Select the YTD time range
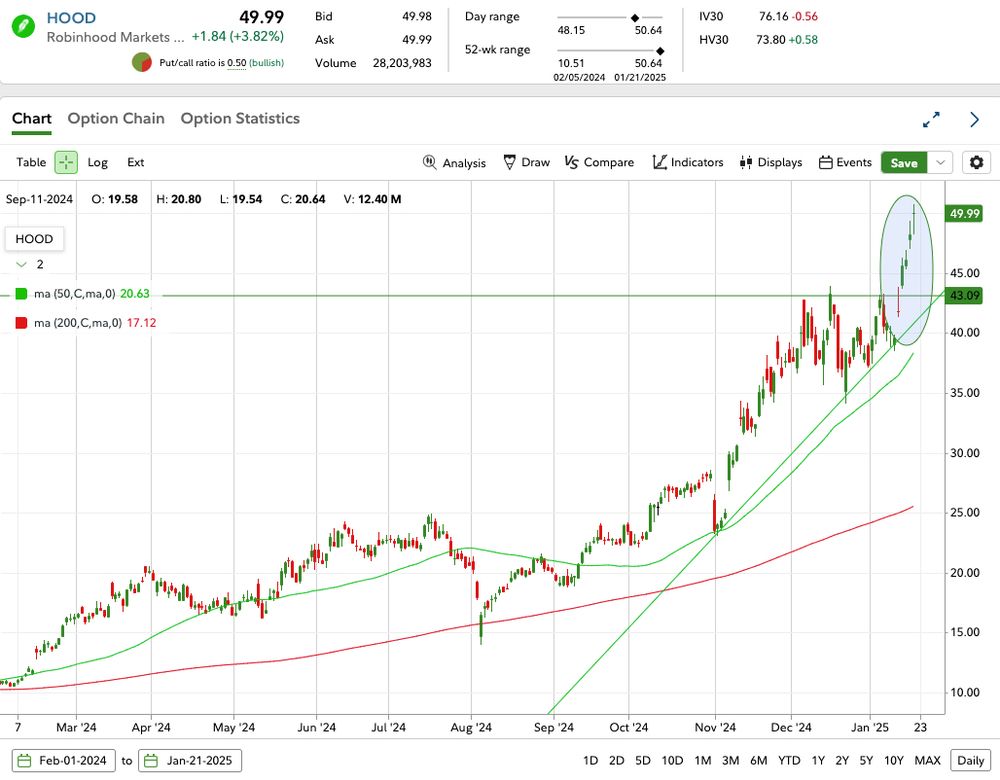Viewport: 1000px width, 780px height. [789, 761]
